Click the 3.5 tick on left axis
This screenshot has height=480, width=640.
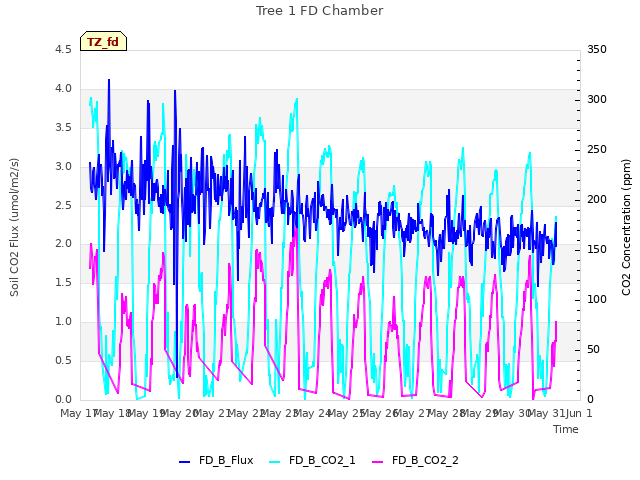tap(63, 127)
